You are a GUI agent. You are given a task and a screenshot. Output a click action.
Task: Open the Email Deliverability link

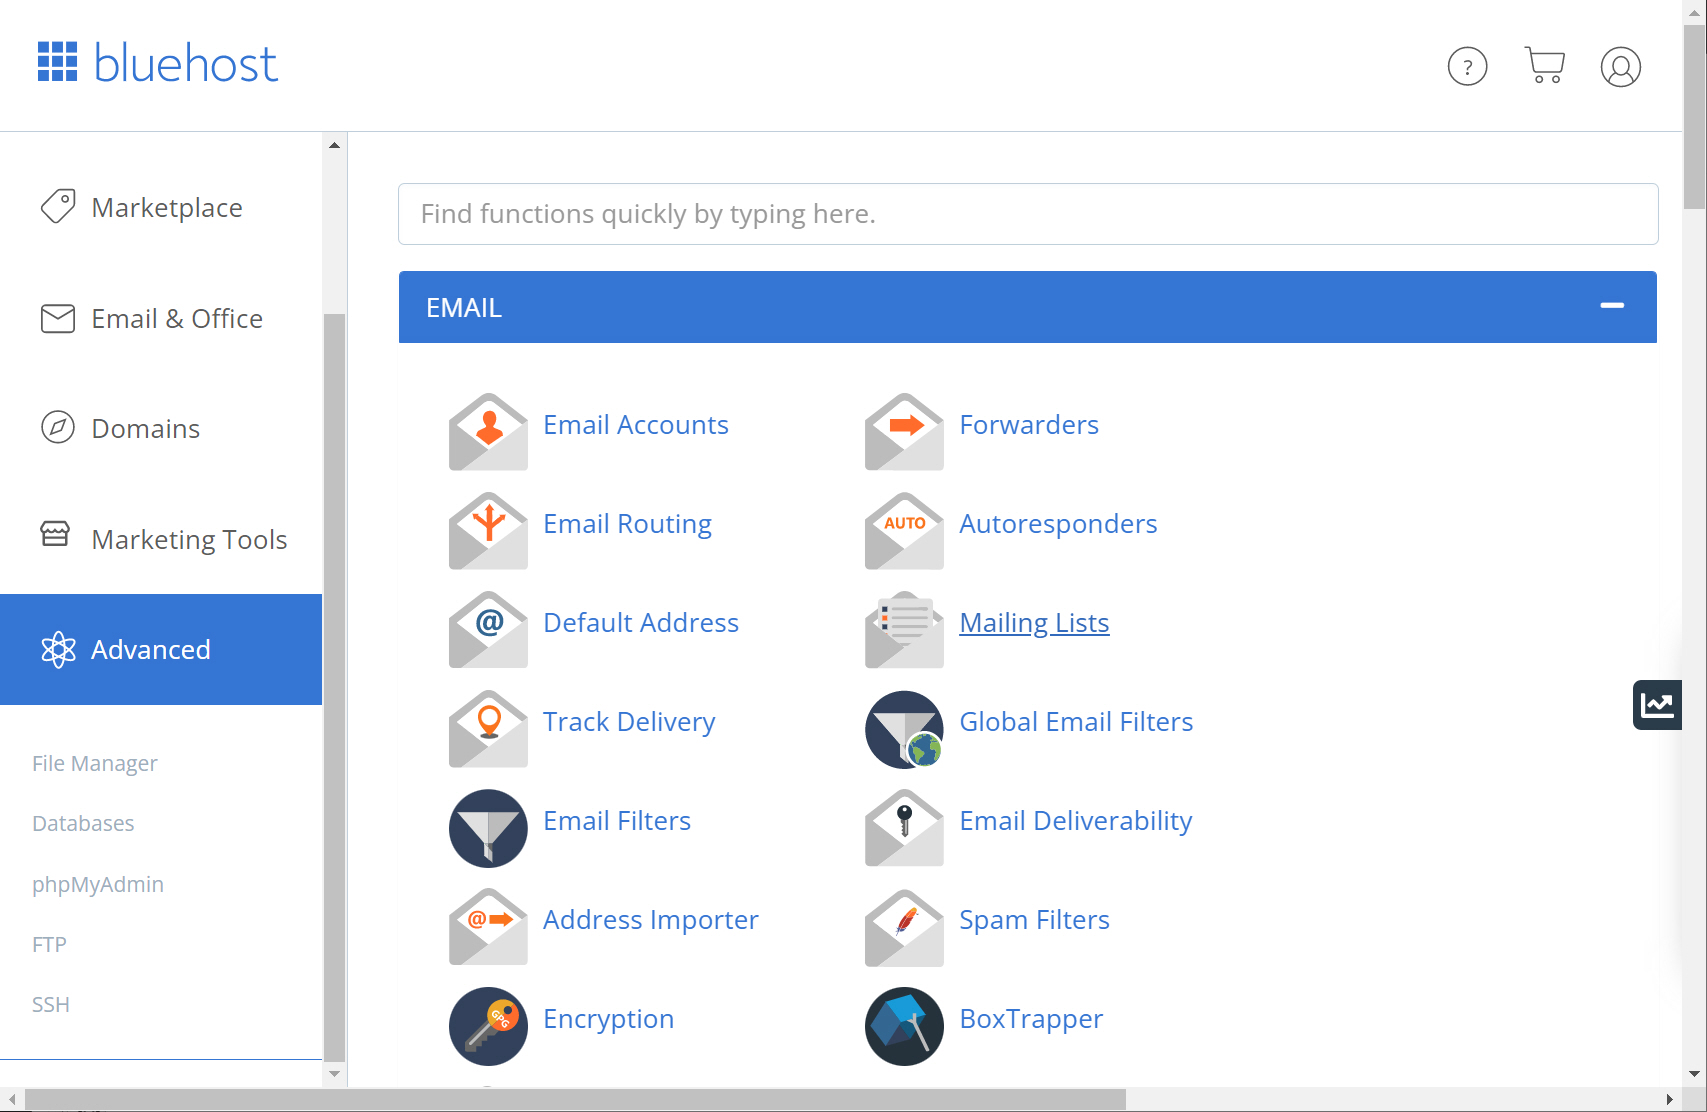pos(1076,820)
